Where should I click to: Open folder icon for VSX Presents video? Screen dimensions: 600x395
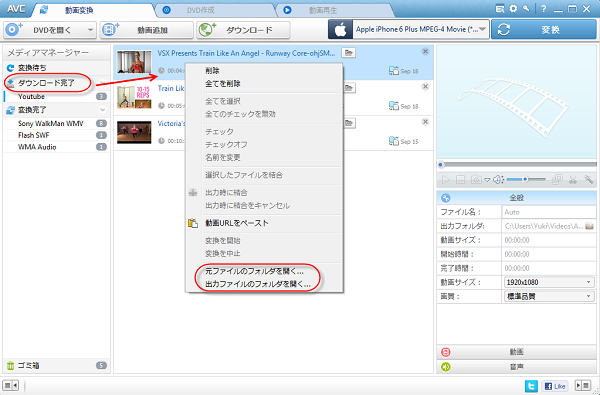pyautogui.click(x=348, y=53)
